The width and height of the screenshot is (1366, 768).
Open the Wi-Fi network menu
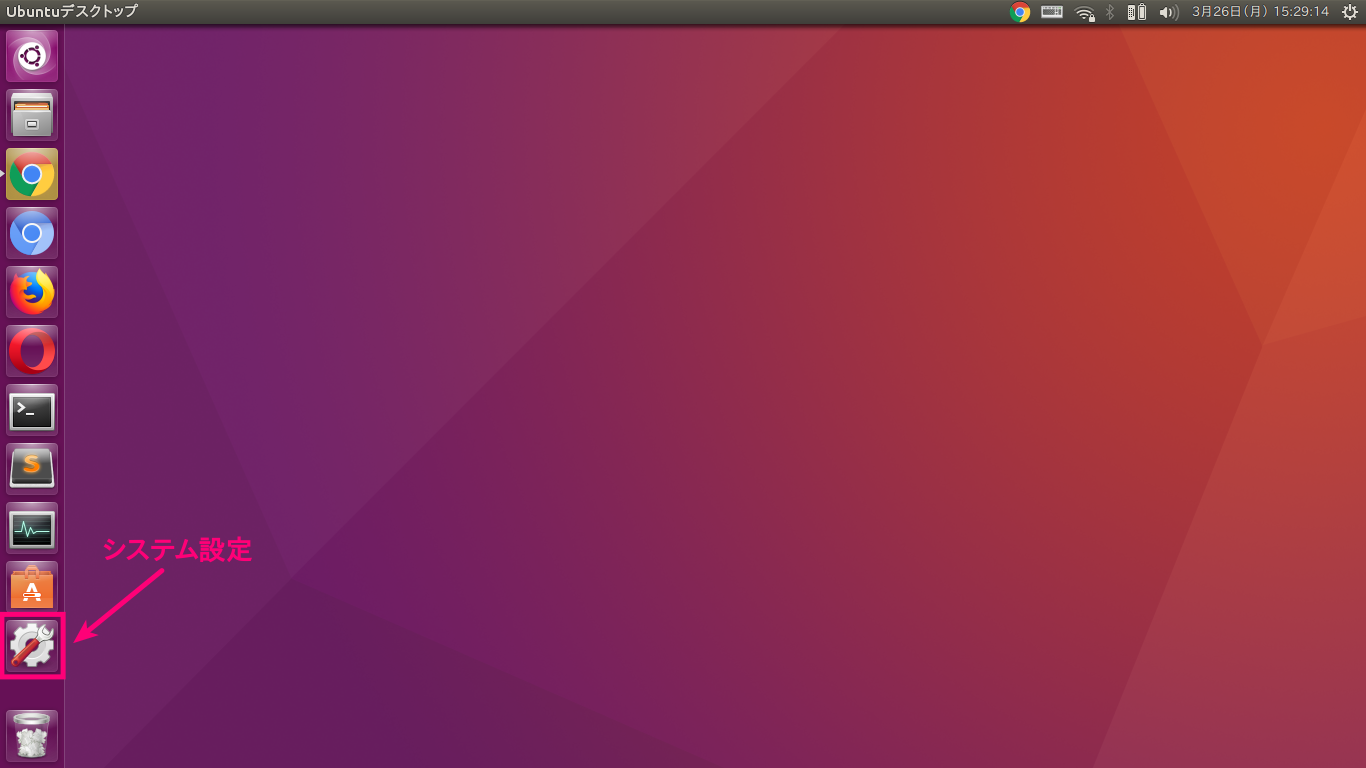click(x=1085, y=12)
